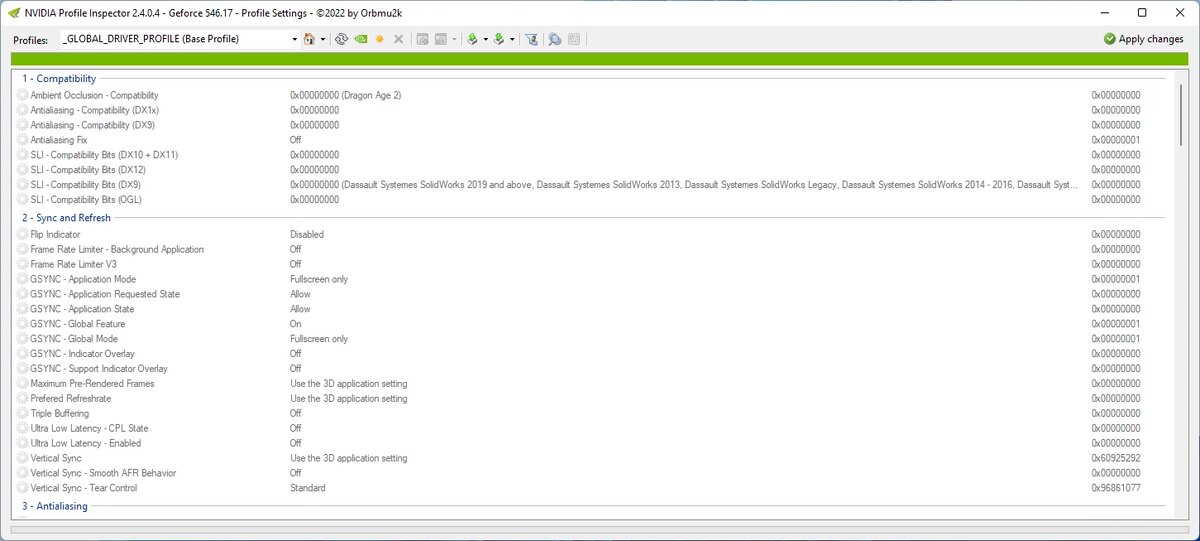Viewport: 1200px width, 541px height.
Task: Click the gear icon beside Antialiasing Fix
Action: click(23, 140)
